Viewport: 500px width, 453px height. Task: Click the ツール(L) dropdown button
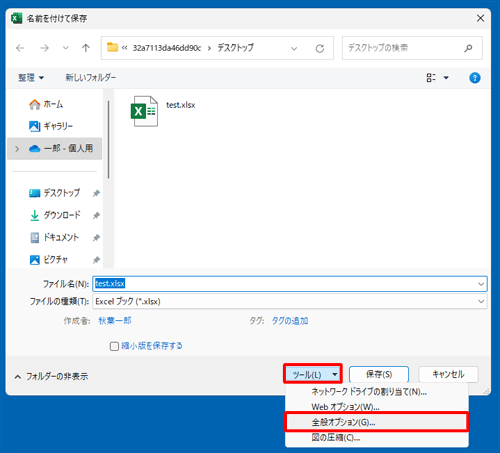313,374
